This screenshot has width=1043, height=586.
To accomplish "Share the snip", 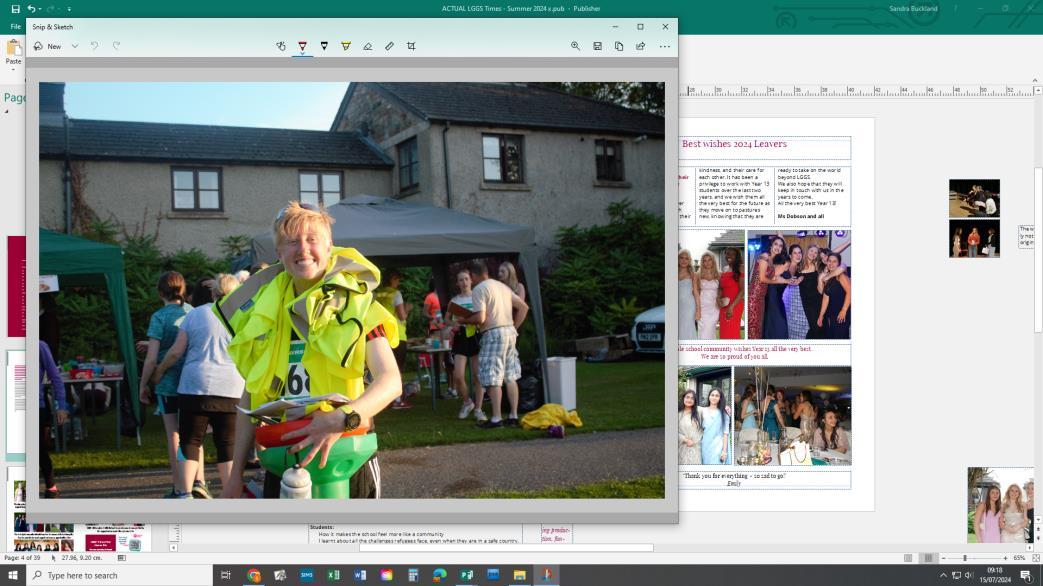I will pos(641,46).
